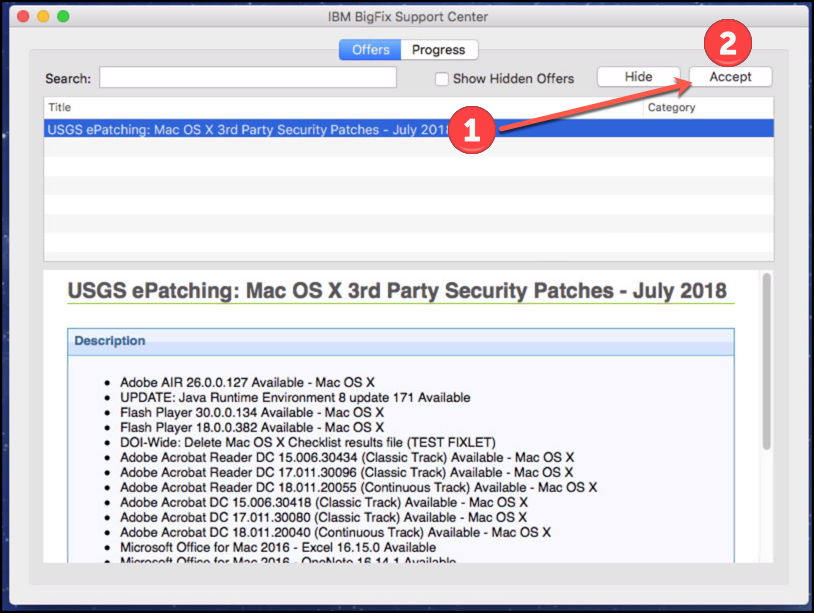This screenshot has height=613, width=814.
Task: Click the Acrobat Reader DC 15.006.30434 line
Action: tap(347, 458)
